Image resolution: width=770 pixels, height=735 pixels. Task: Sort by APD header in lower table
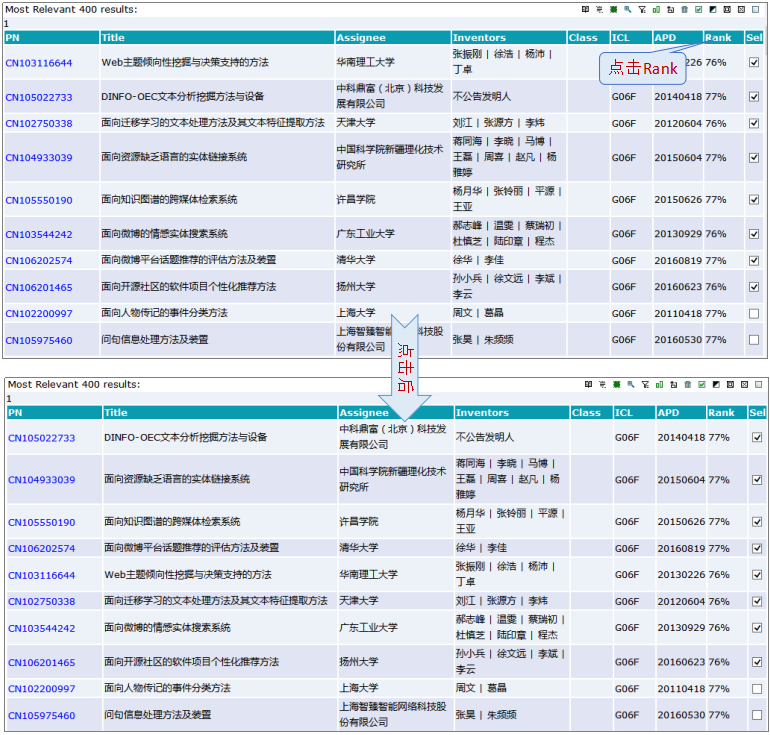click(x=668, y=412)
